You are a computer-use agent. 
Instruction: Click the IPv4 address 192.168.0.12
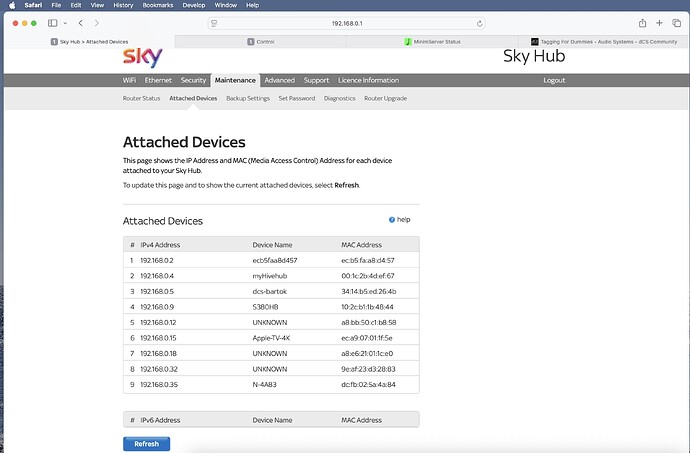158,322
